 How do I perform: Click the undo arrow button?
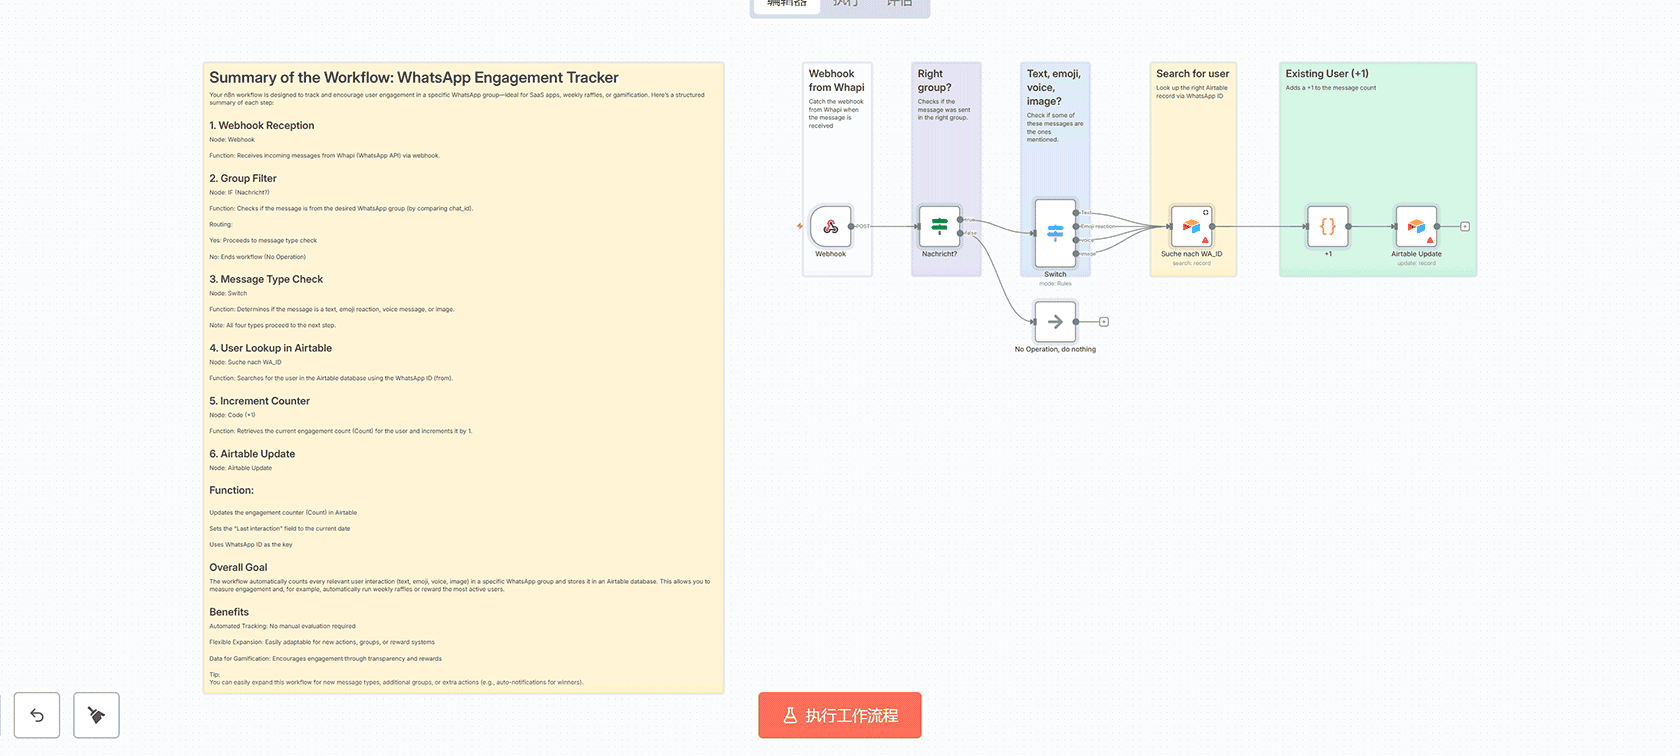37,715
